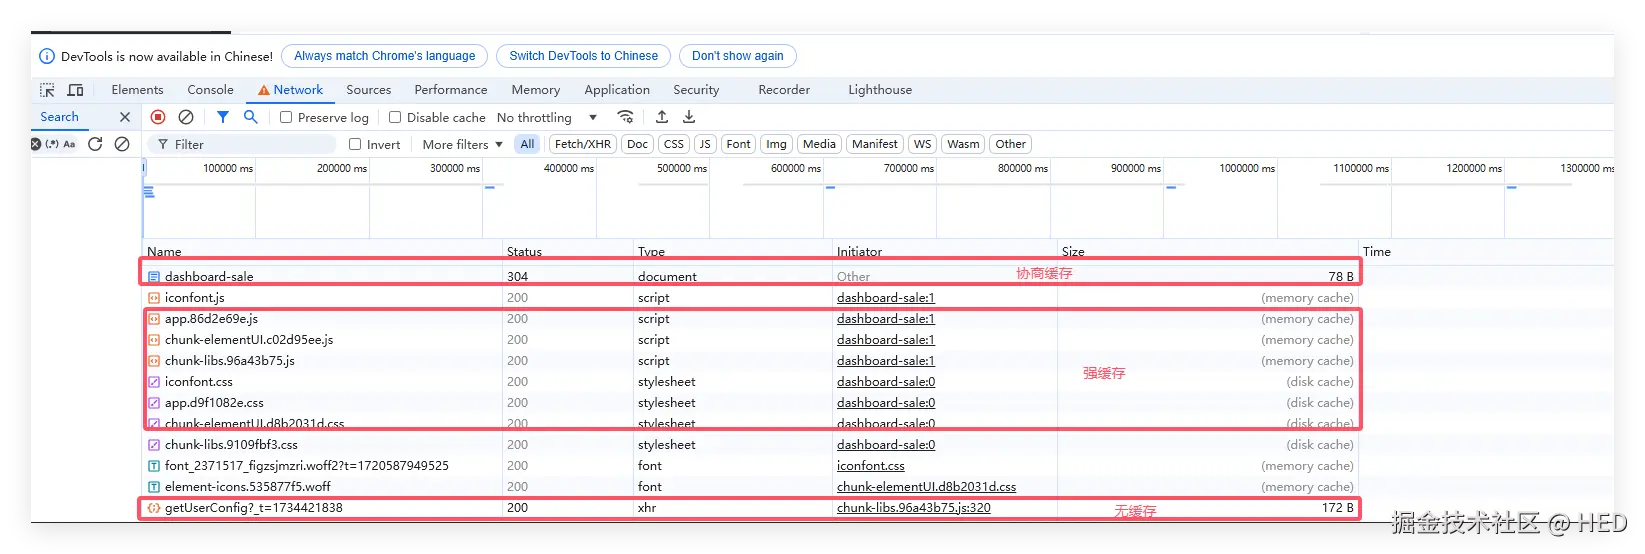
Task: Open the Performance tab
Action: (451, 90)
